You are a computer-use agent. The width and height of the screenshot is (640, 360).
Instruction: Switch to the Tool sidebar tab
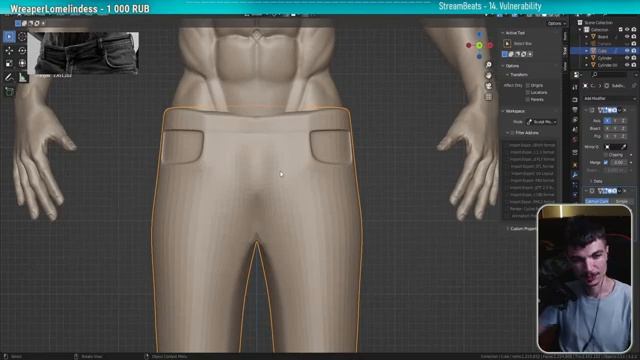pos(565,51)
